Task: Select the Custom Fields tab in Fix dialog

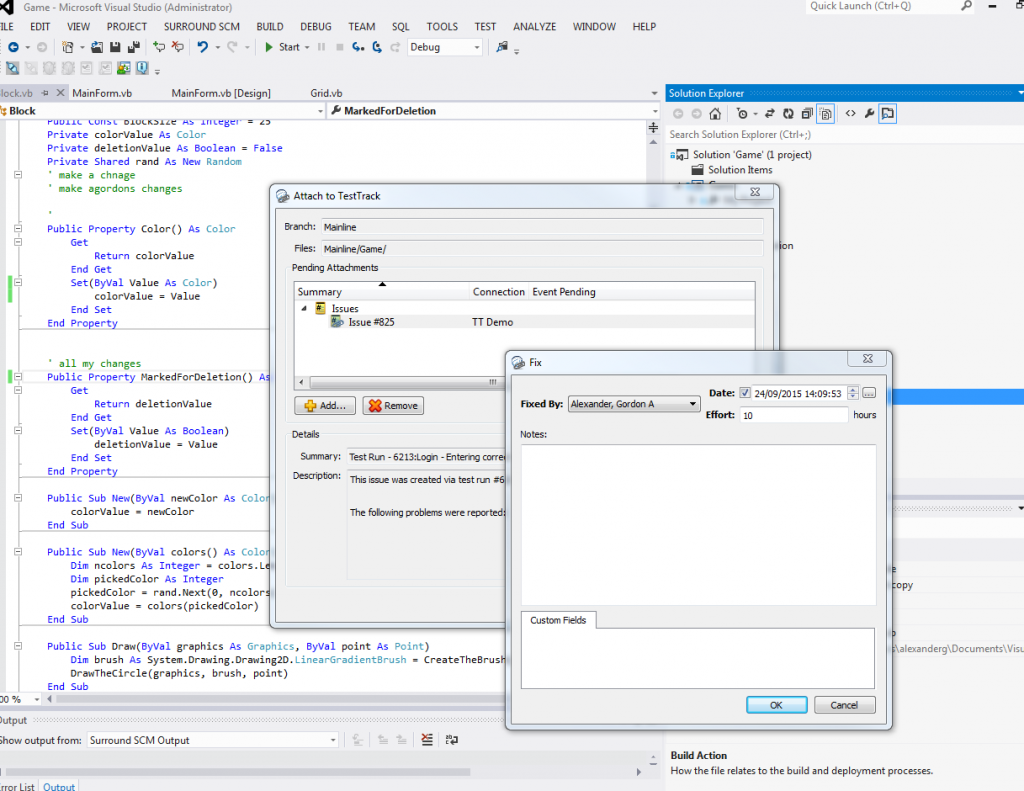Action: (558, 621)
